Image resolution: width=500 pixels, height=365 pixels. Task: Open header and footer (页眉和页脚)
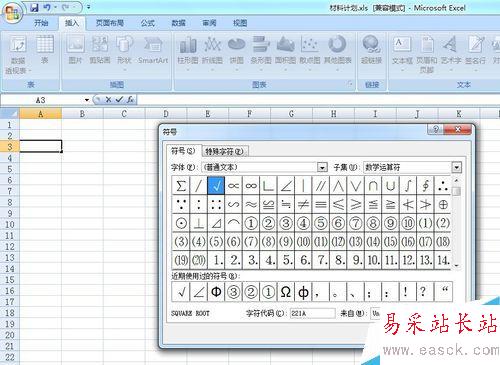[x=427, y=54]
